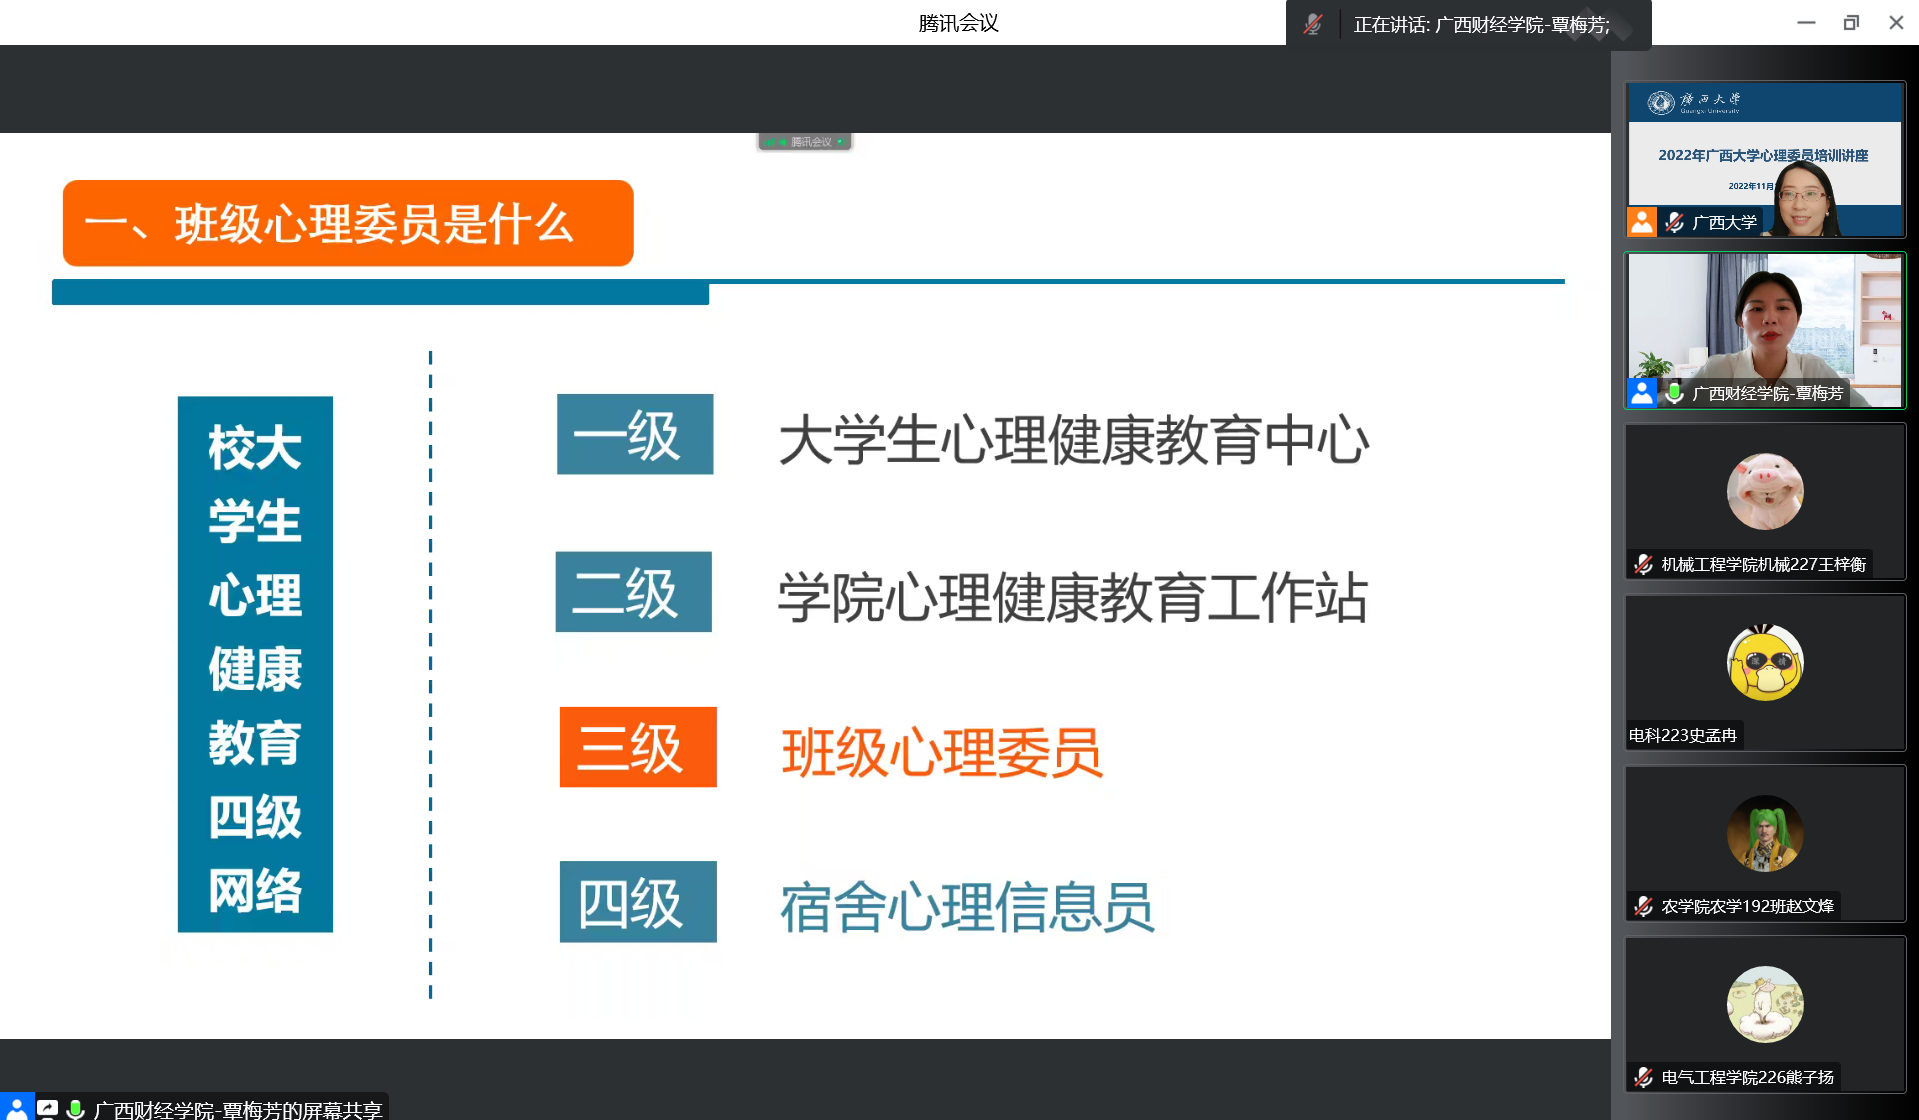Click pig avatar of 机械227王梓衡
This screenshot has width=1919, height=1120.
pos(1765,491)
